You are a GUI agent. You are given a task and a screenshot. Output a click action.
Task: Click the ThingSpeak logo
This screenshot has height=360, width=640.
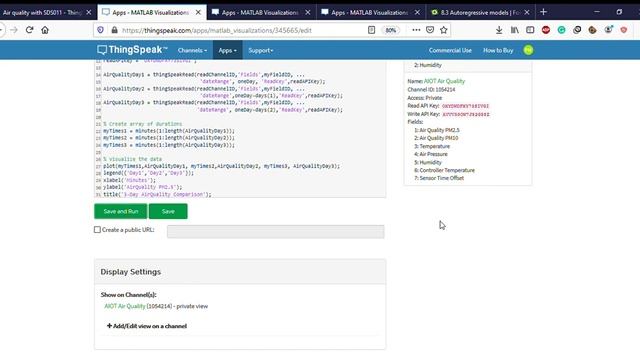coord(132,50)
